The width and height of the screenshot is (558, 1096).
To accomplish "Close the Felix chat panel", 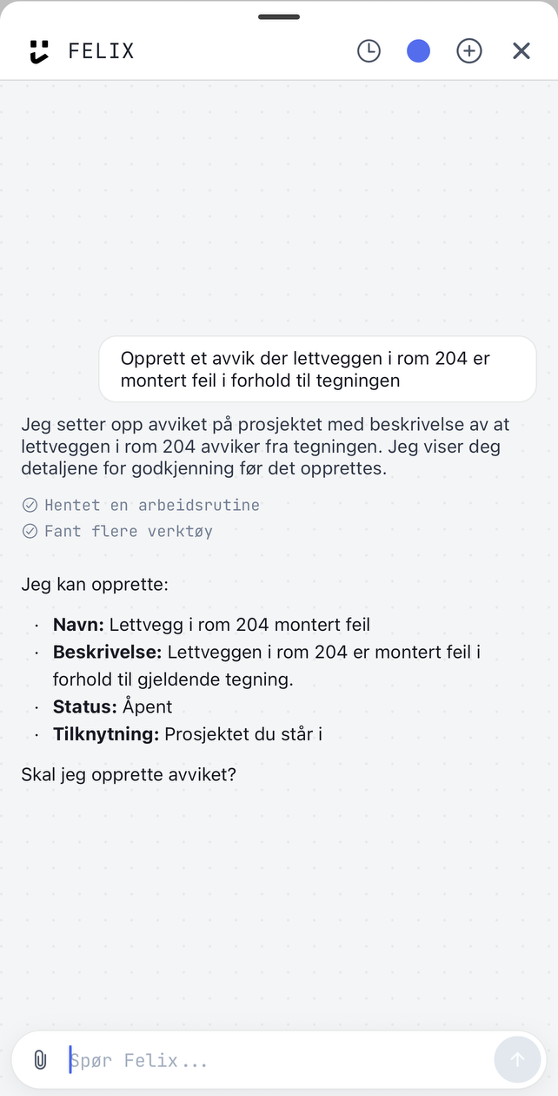I will click(521, 51).
